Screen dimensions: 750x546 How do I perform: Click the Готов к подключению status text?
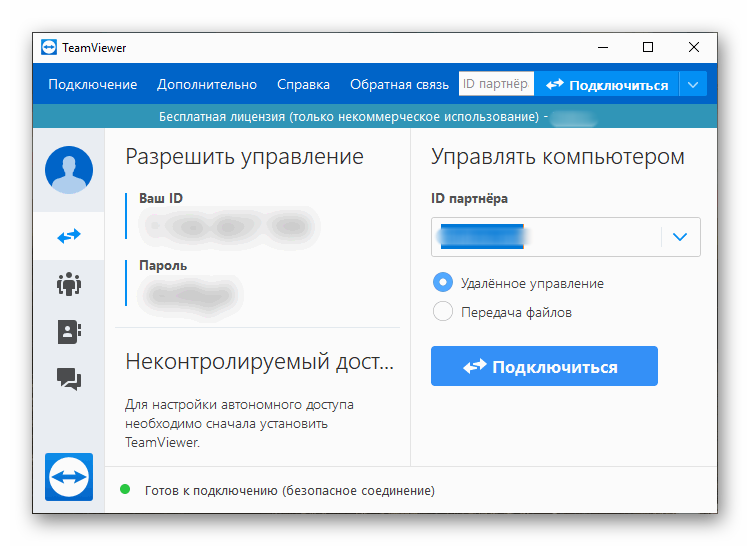[290, 491]
